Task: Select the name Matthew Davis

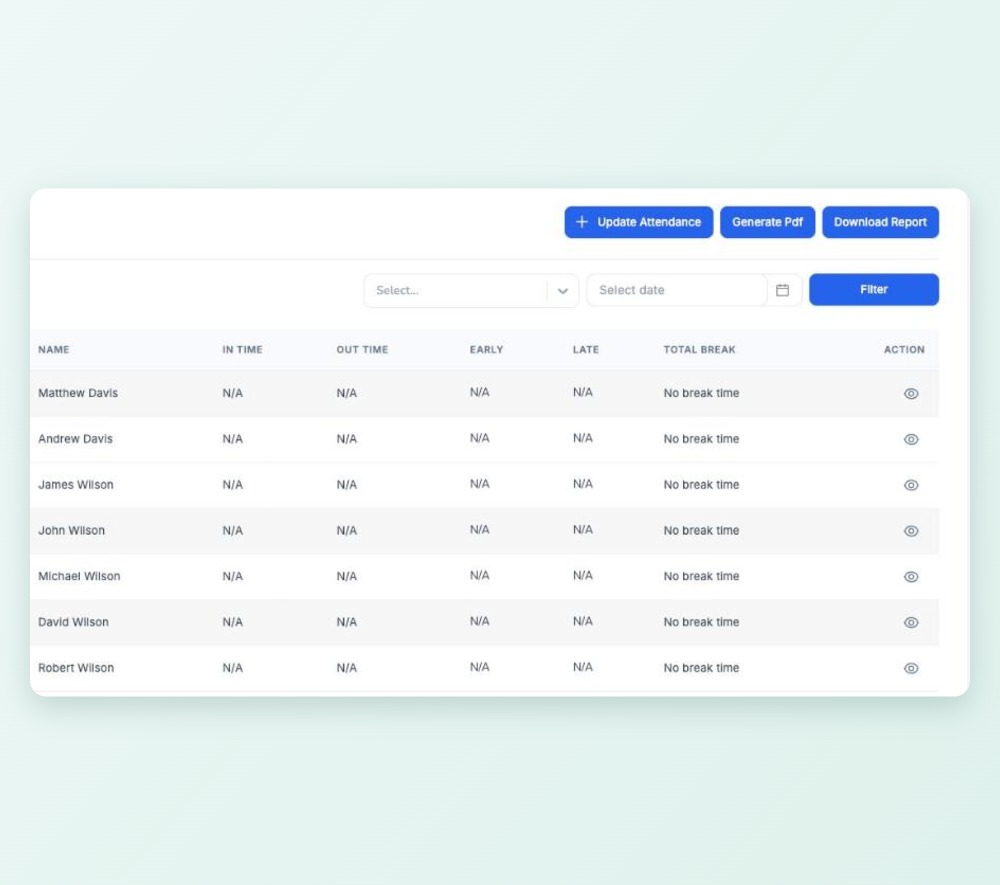Action: pos(78,393)
